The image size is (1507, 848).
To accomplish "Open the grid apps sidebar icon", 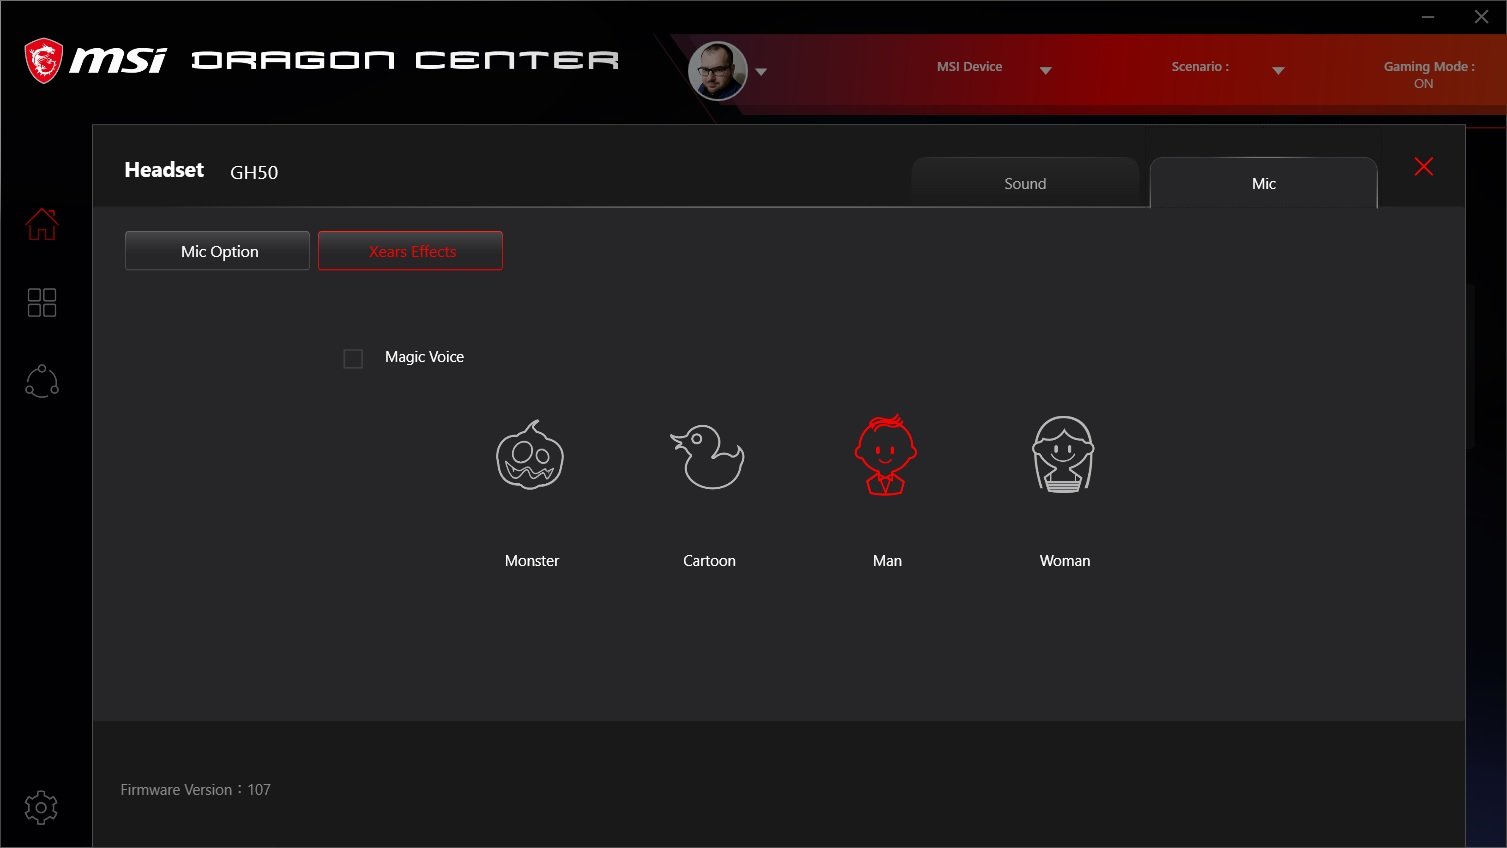I will click(42, 302).
